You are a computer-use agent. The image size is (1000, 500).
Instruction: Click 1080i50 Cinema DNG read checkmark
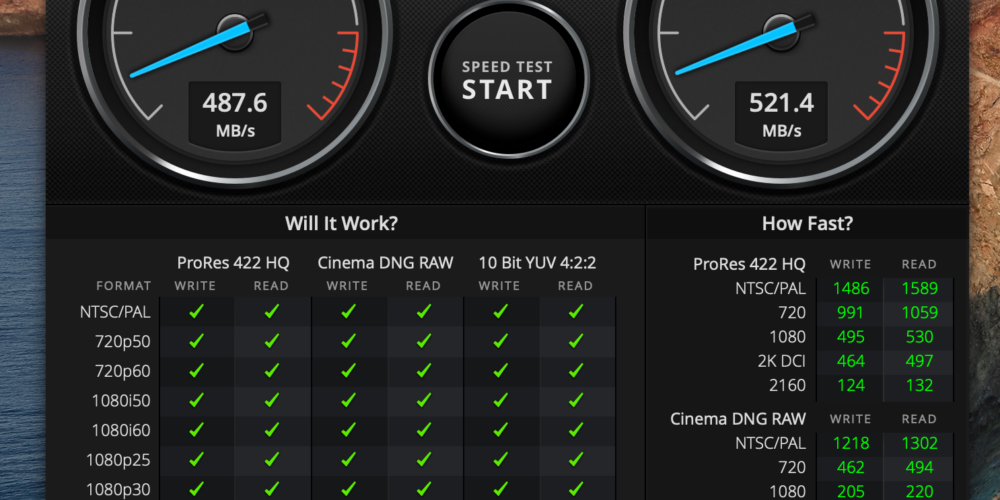point(424,400)
